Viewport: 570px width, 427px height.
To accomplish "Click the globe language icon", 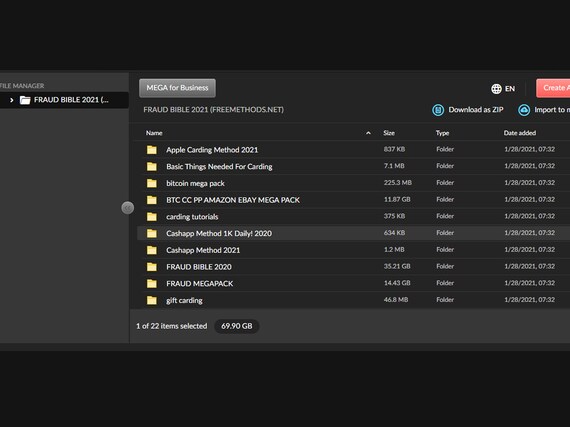I will 496,89.
